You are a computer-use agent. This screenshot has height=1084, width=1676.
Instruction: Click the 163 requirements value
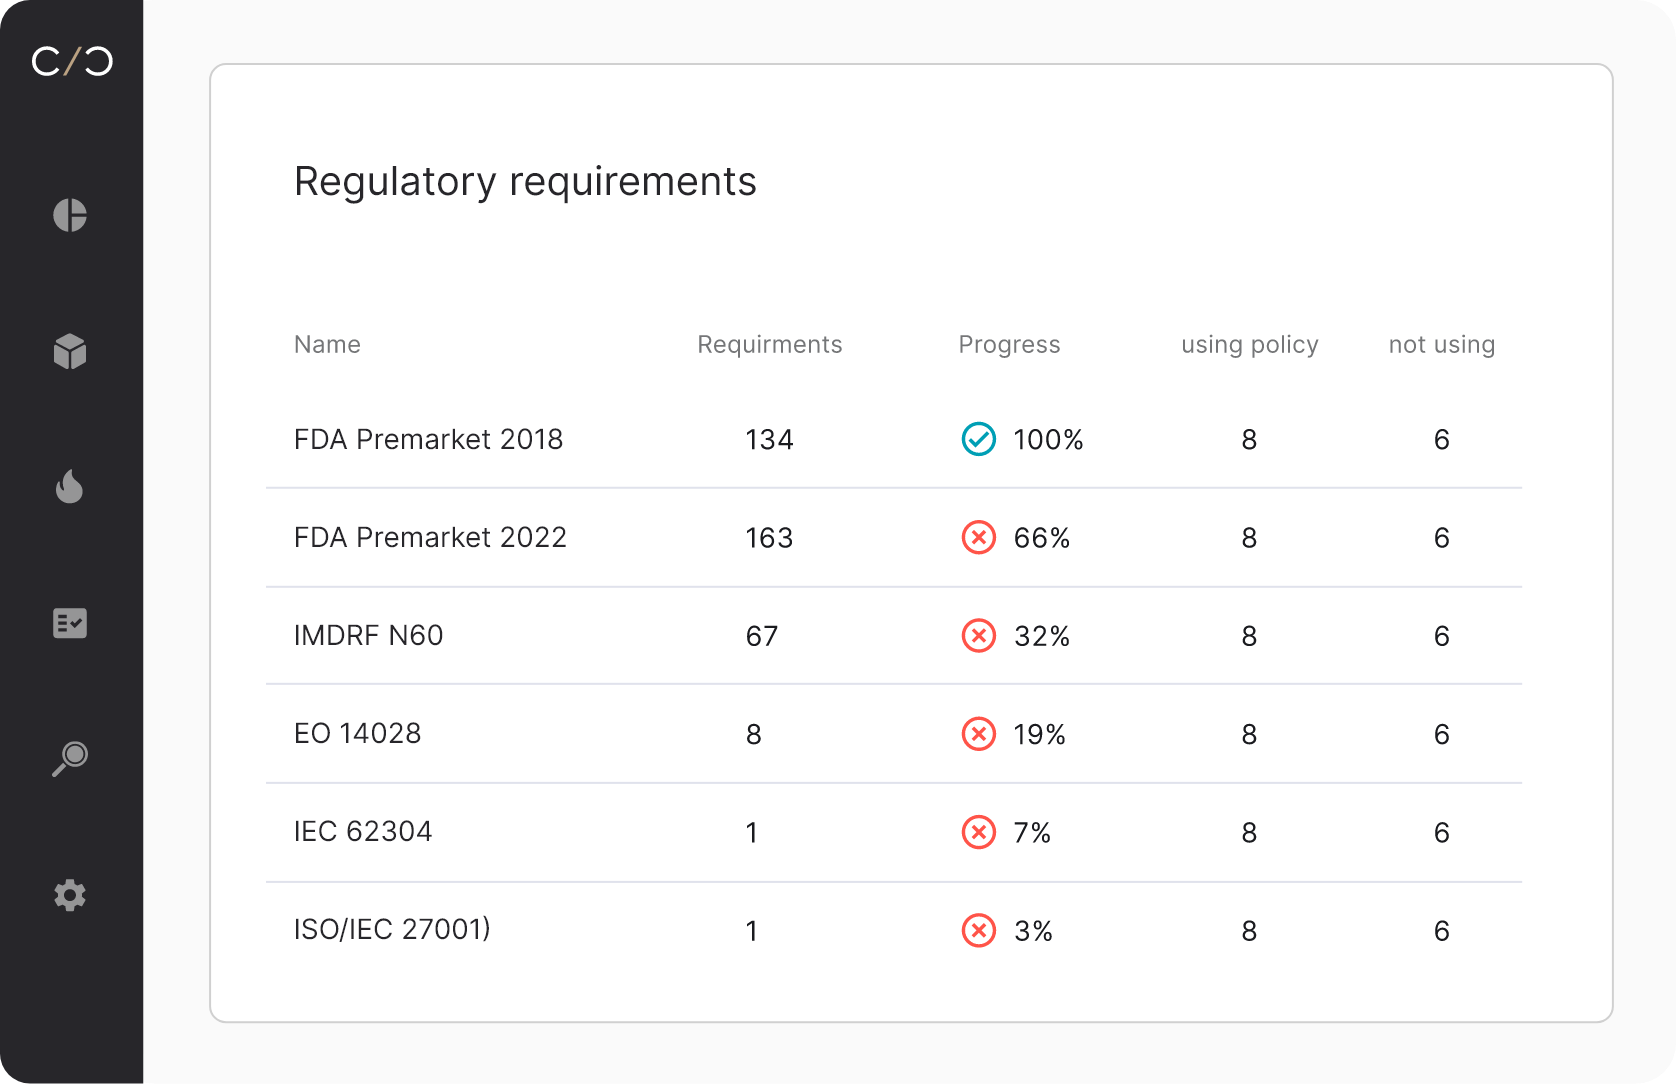[769, 538]
